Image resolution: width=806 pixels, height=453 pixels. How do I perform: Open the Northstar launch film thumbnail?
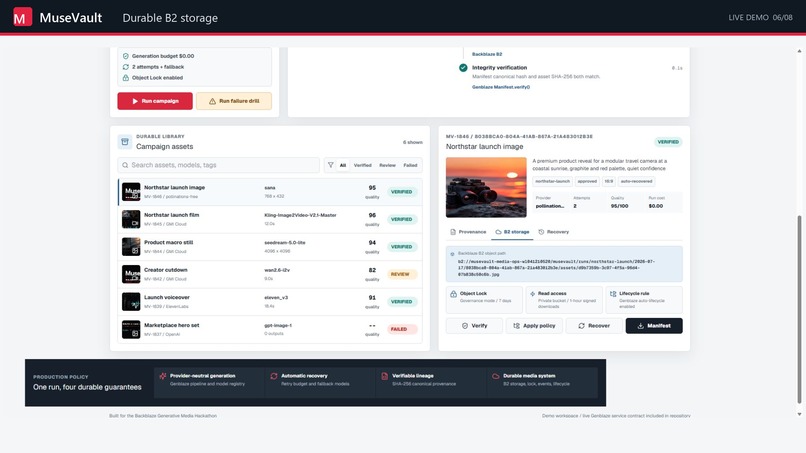131,219
